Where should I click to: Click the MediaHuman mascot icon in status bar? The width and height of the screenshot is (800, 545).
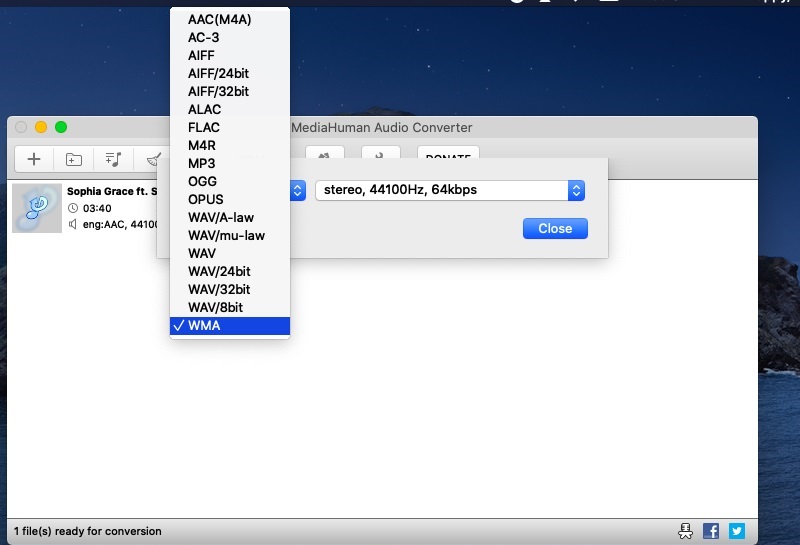tap(685, 531)
